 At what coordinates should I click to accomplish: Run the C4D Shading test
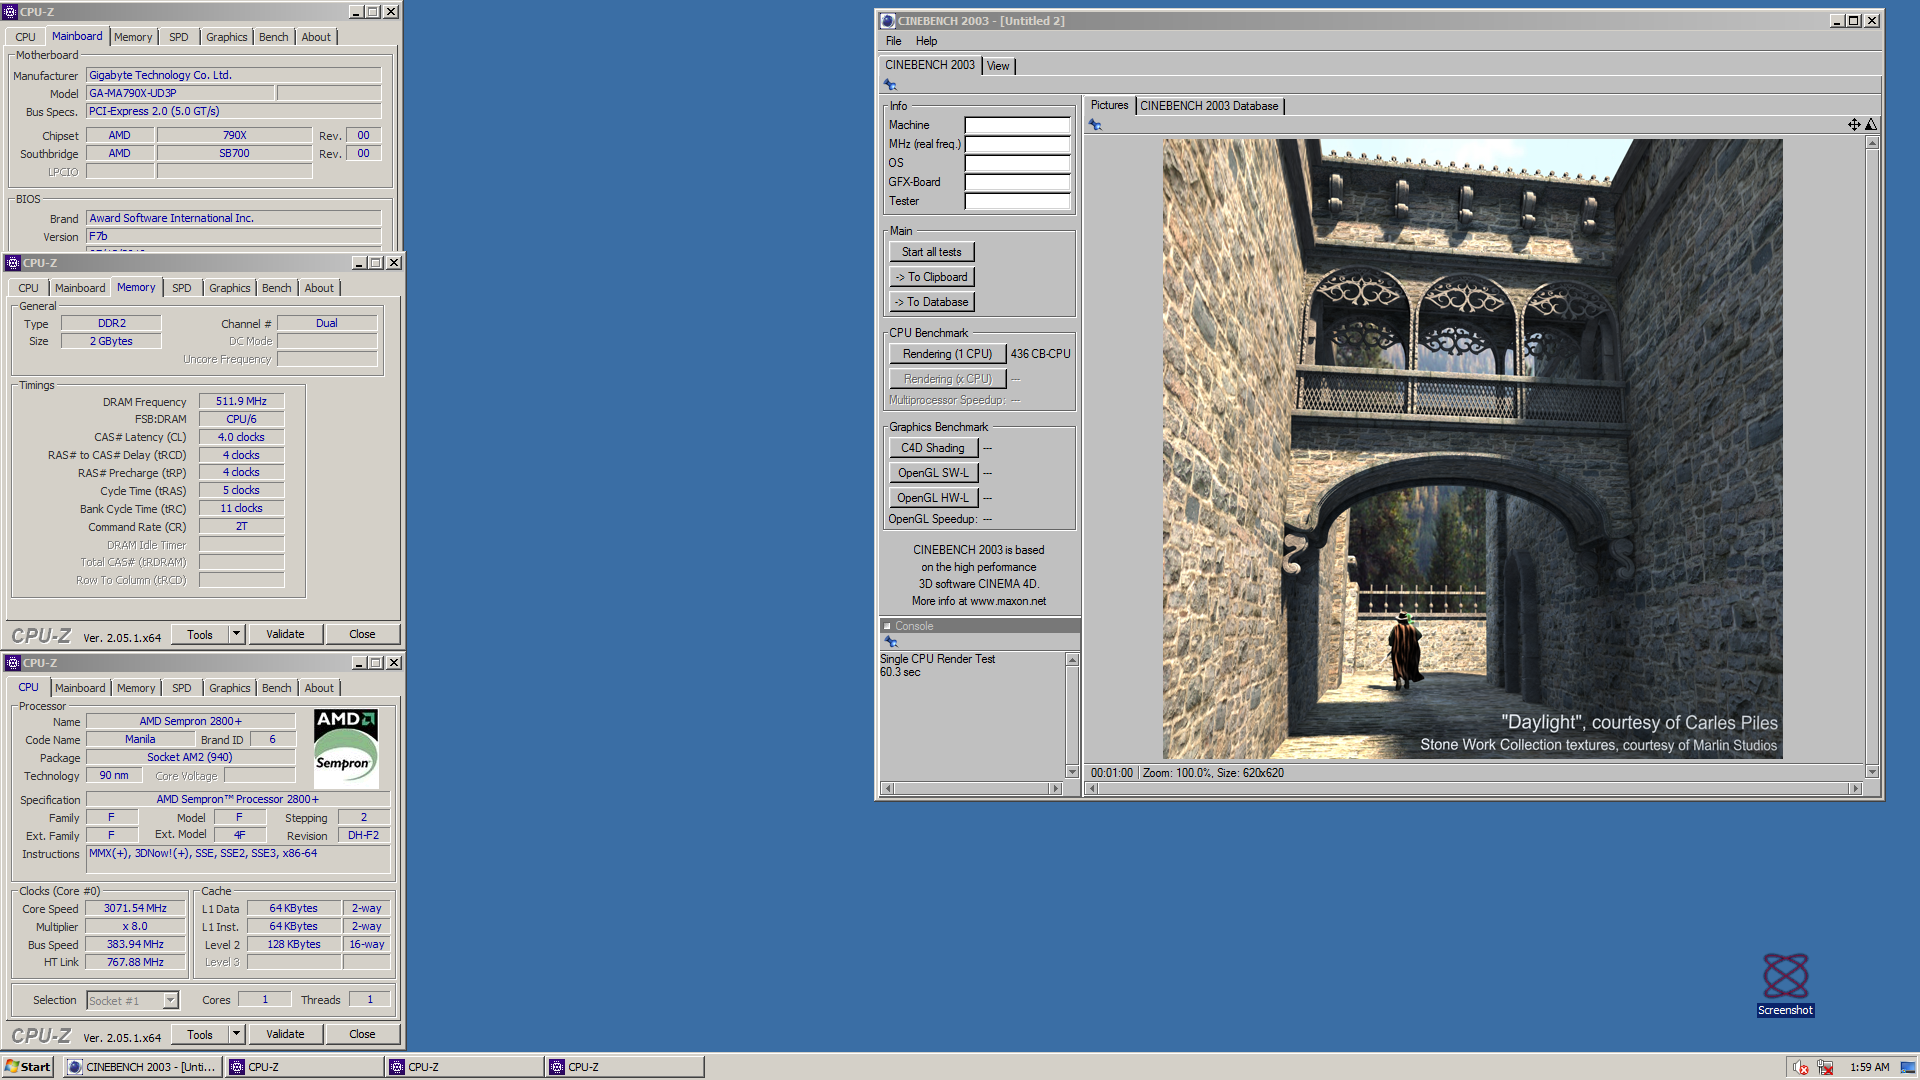[933, 448]
